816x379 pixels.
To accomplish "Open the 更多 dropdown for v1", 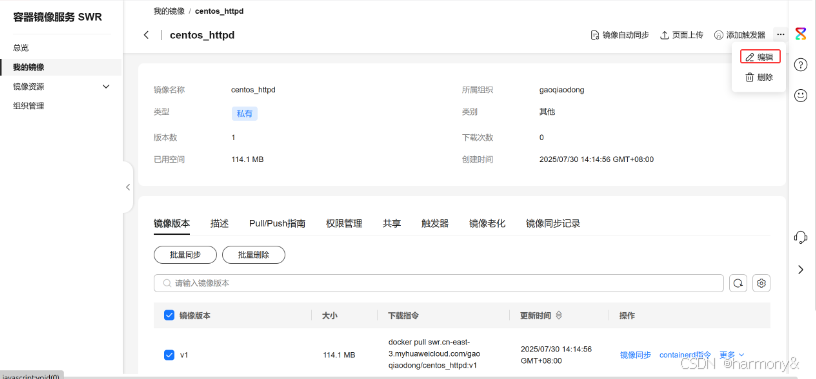I will point(732,355).
